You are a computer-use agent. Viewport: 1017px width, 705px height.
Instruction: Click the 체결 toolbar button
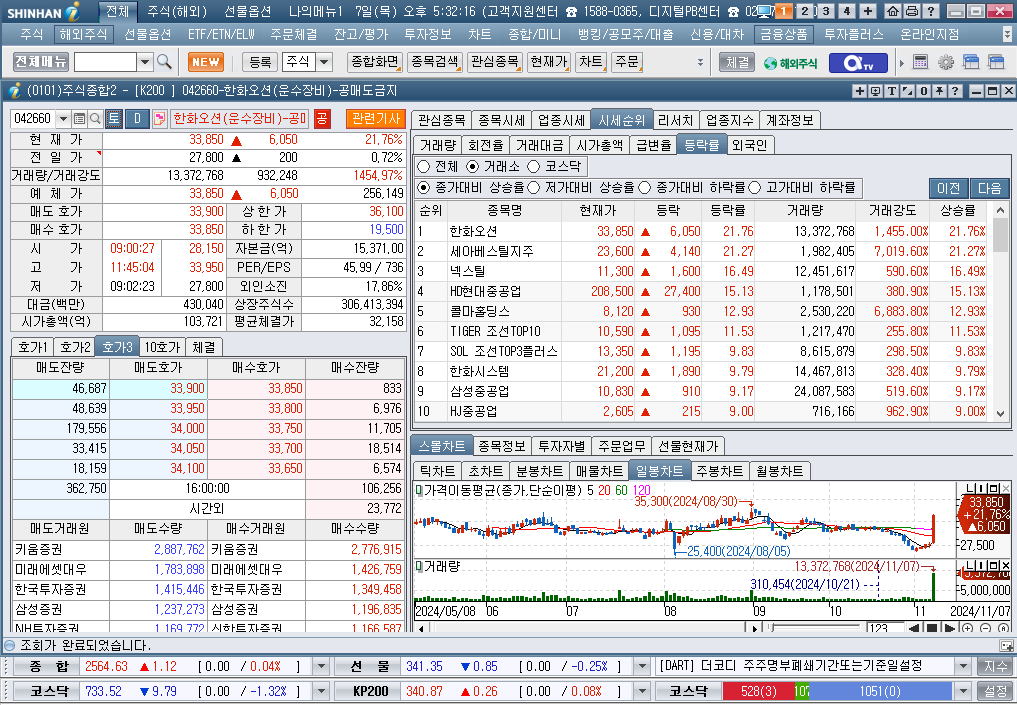point(737,62)
